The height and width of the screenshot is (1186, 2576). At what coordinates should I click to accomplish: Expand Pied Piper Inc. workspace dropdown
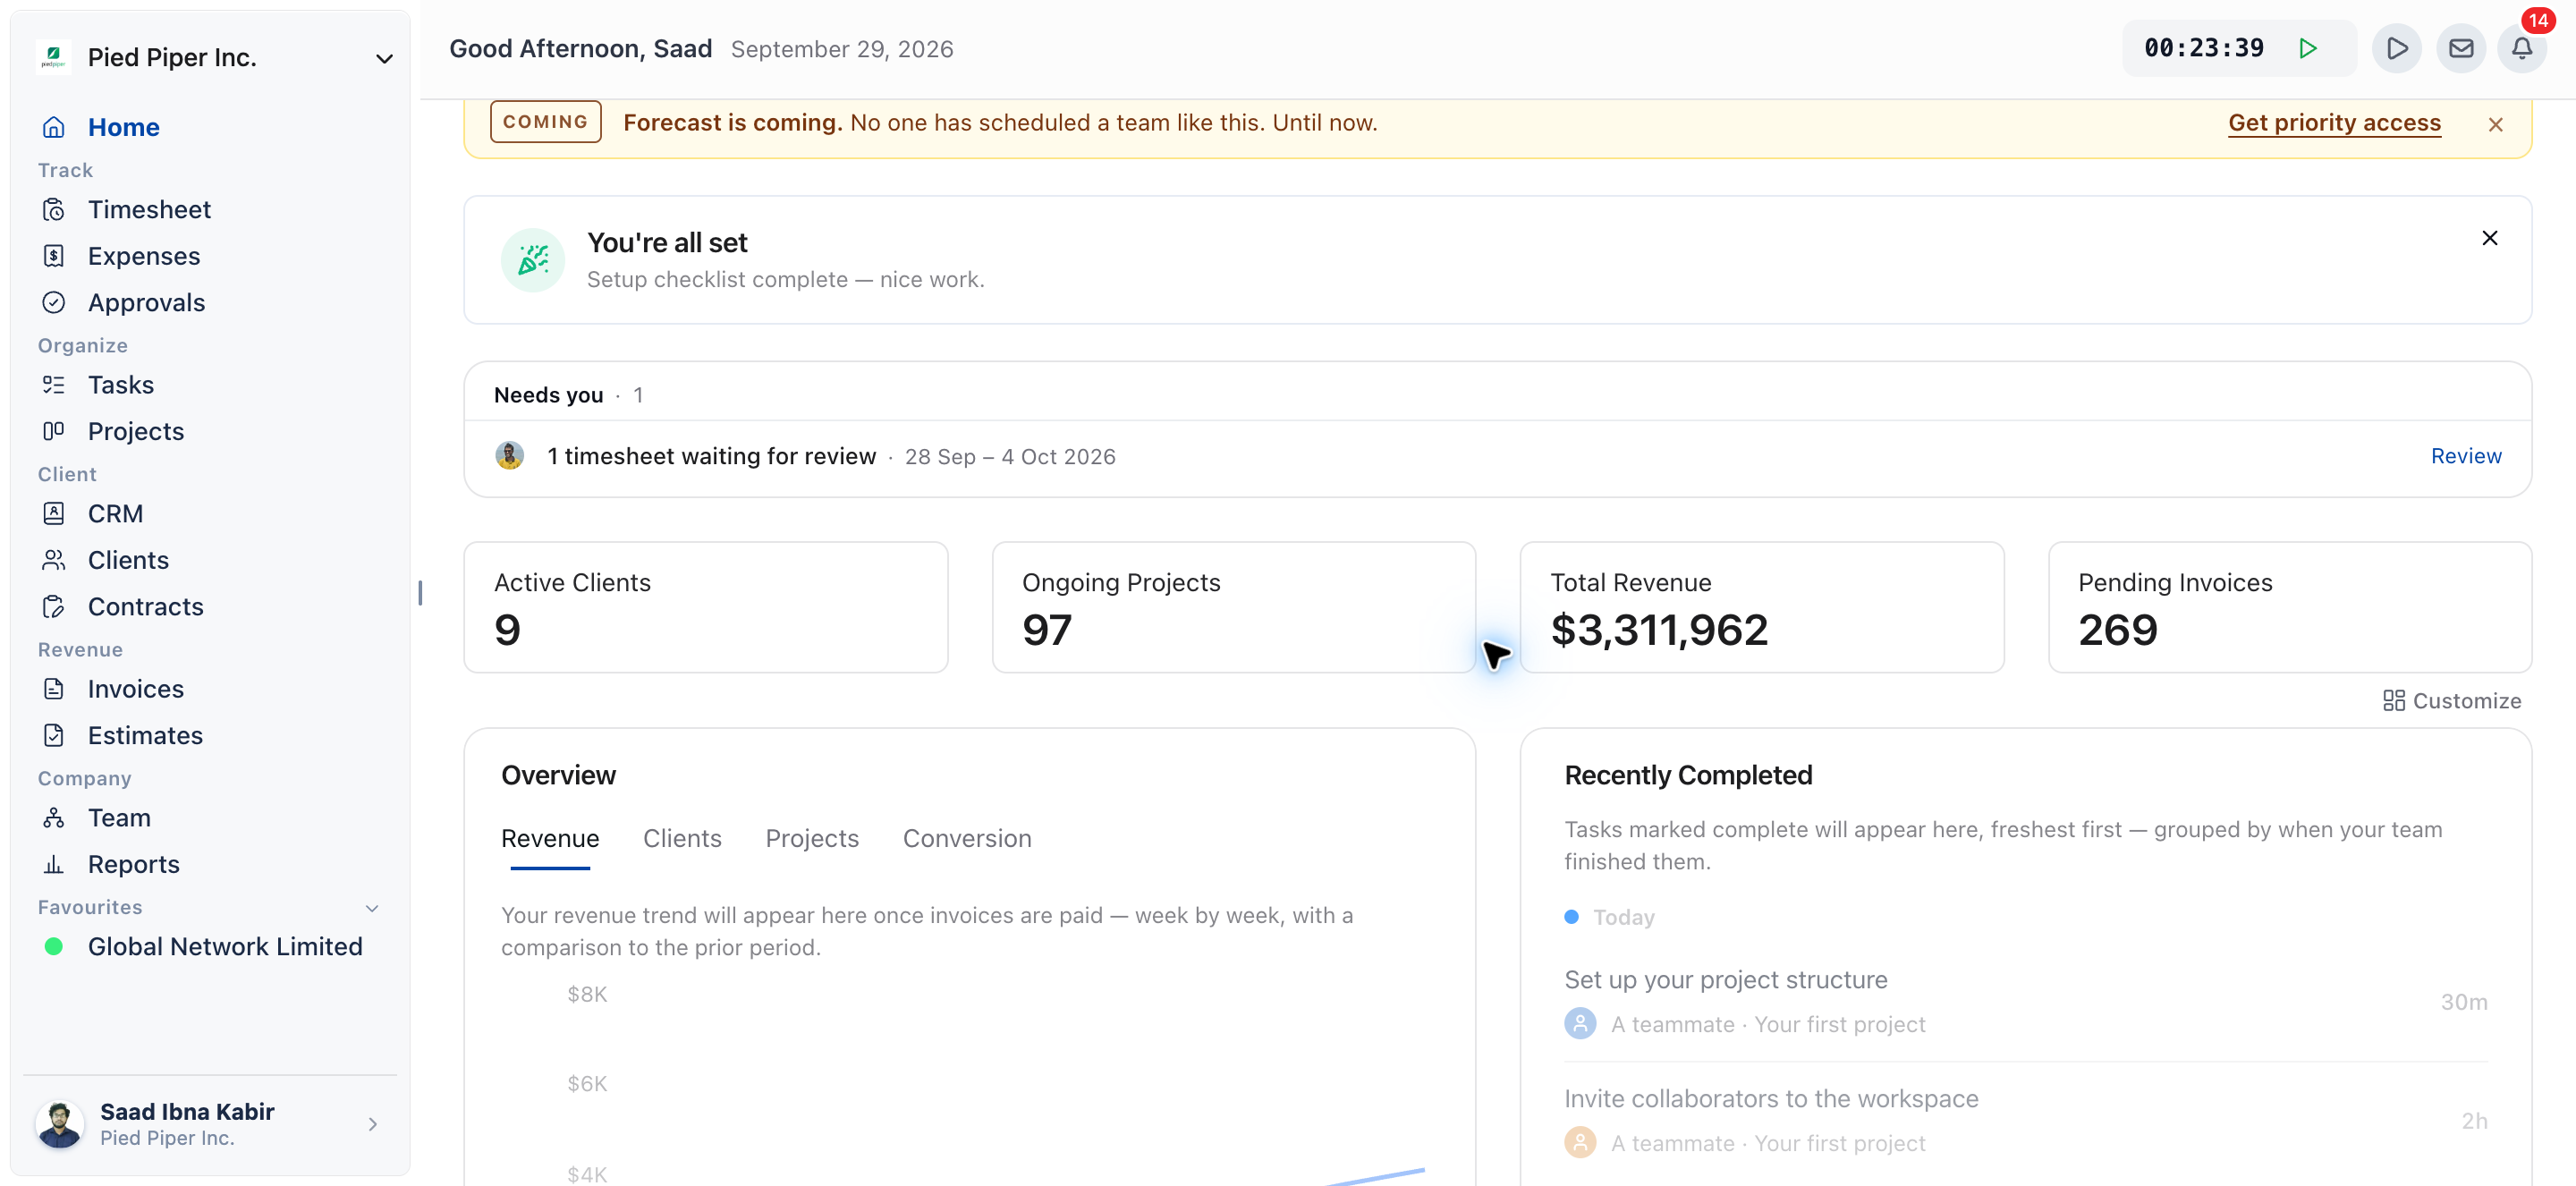(384, 58)
